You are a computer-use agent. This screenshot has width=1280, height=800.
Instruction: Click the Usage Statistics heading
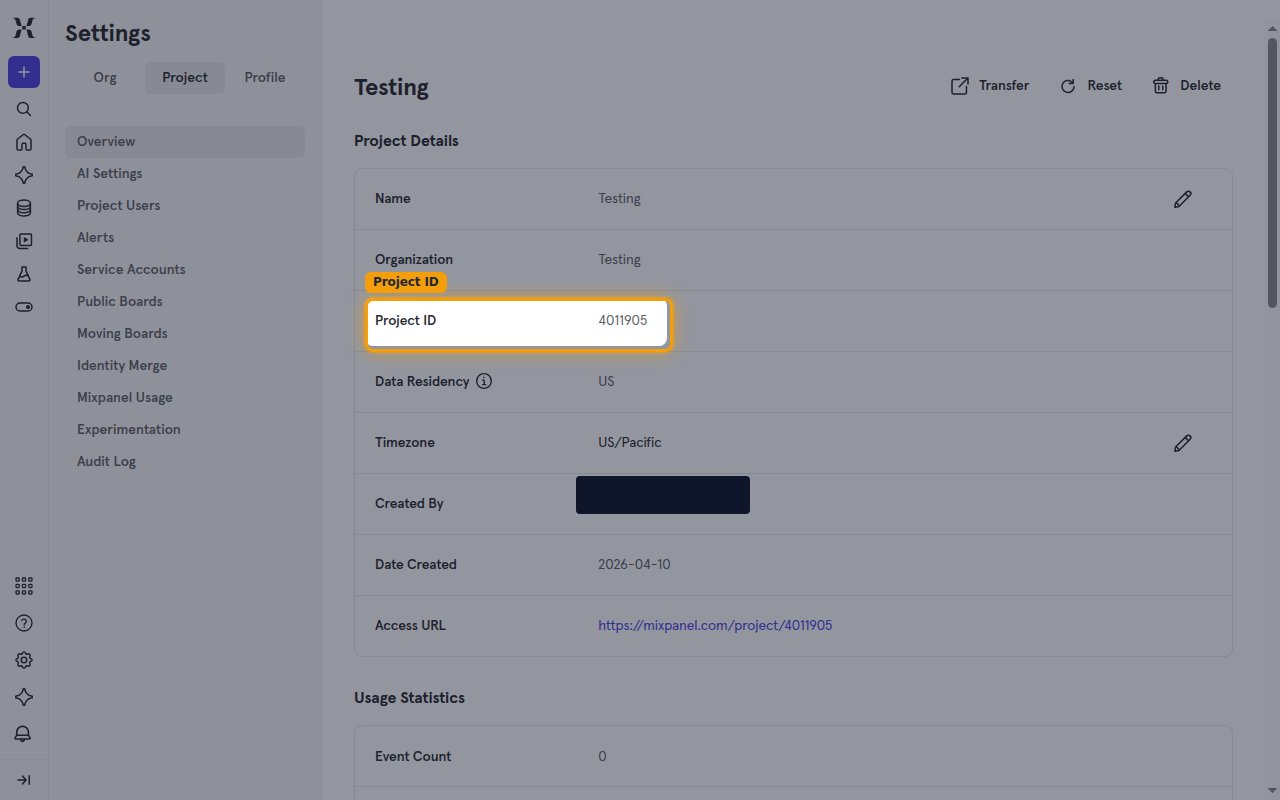click(409, 697)
